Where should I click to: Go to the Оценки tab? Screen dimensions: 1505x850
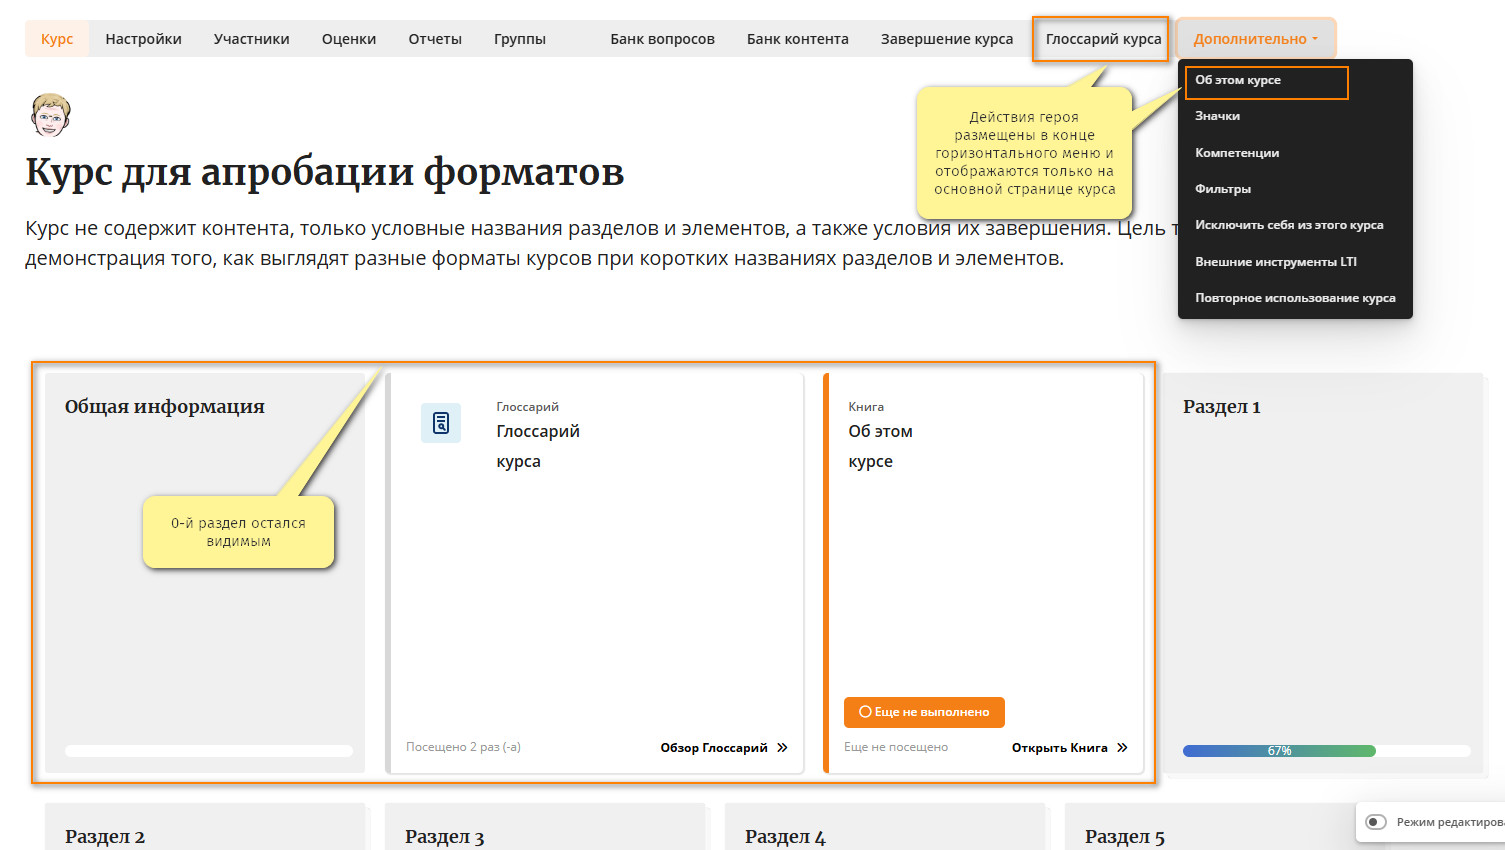click(349, 39)
